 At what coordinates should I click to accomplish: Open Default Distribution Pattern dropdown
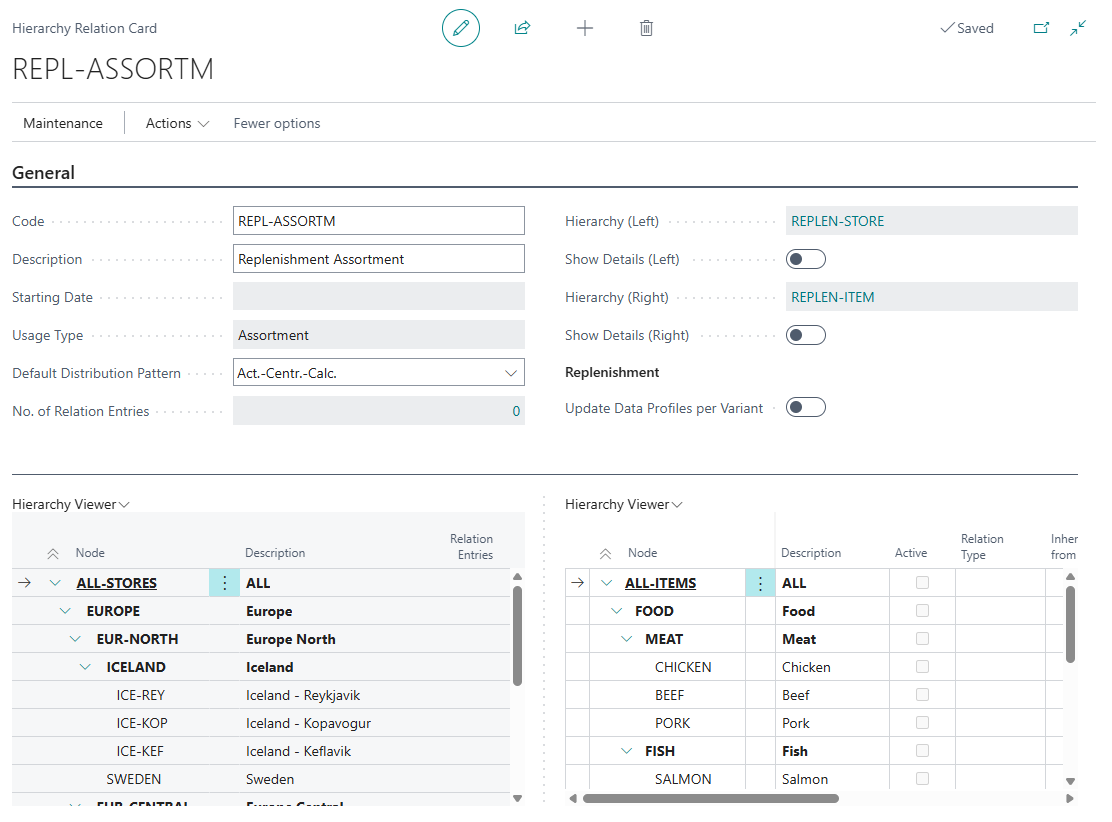[511, 373]
